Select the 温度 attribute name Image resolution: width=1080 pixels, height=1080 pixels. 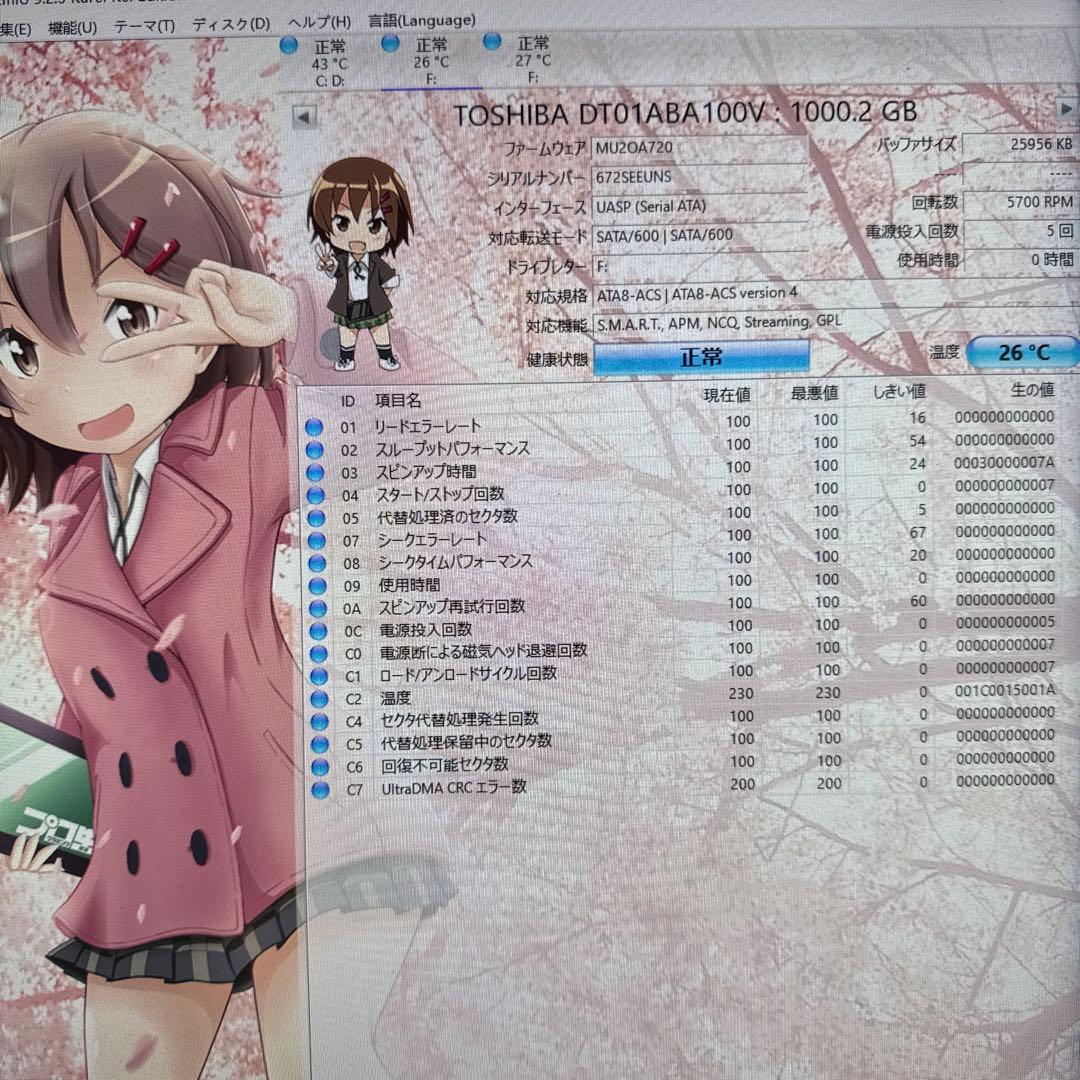point(395,698)
